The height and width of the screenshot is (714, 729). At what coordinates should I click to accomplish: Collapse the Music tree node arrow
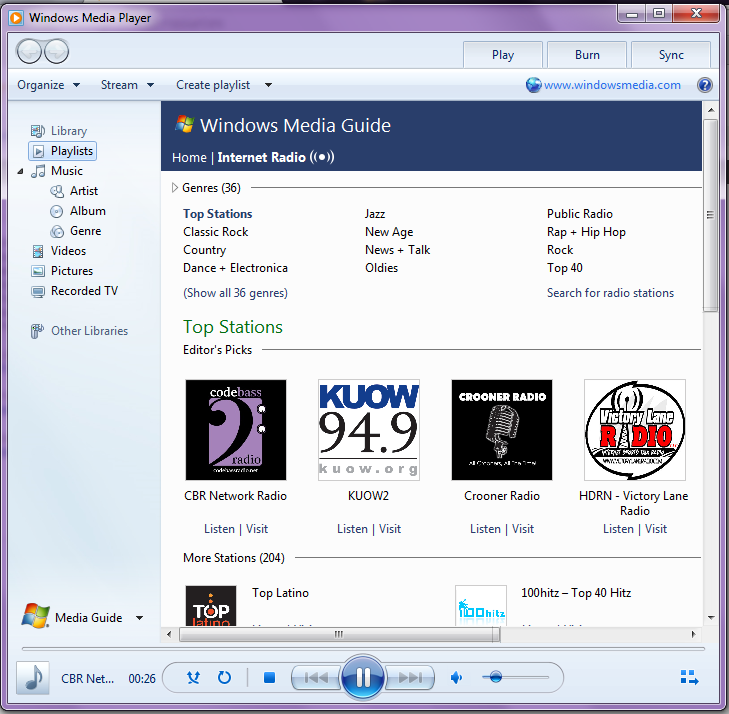tap(20, 172)
